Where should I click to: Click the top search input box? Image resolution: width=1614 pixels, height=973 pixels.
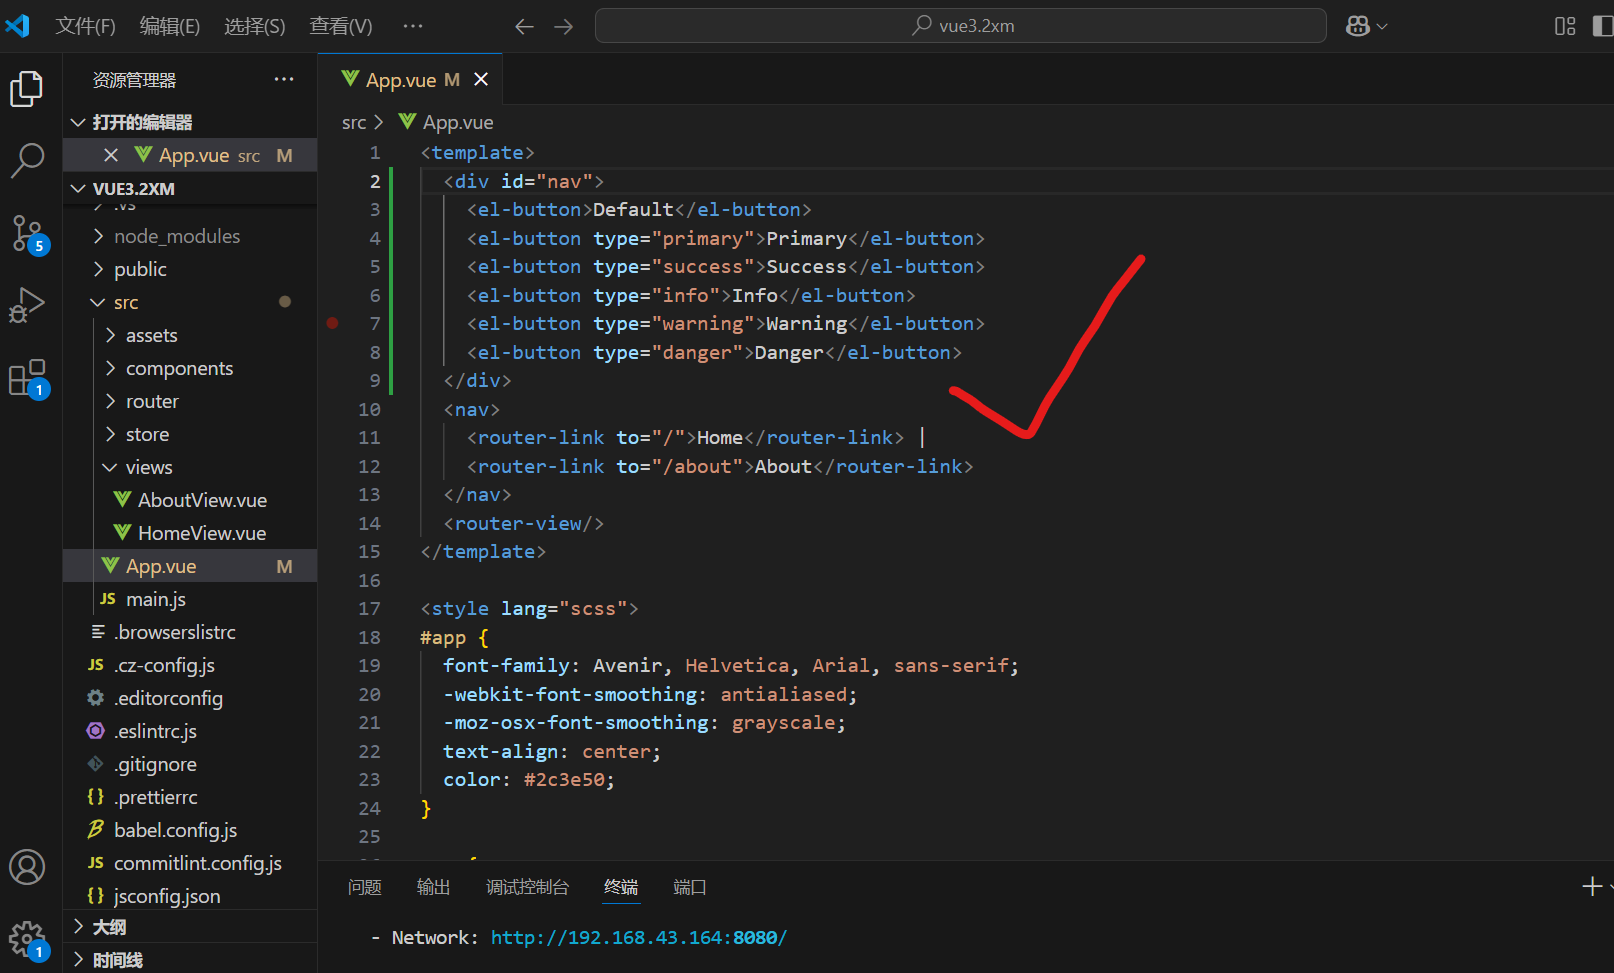coord(959,25)
